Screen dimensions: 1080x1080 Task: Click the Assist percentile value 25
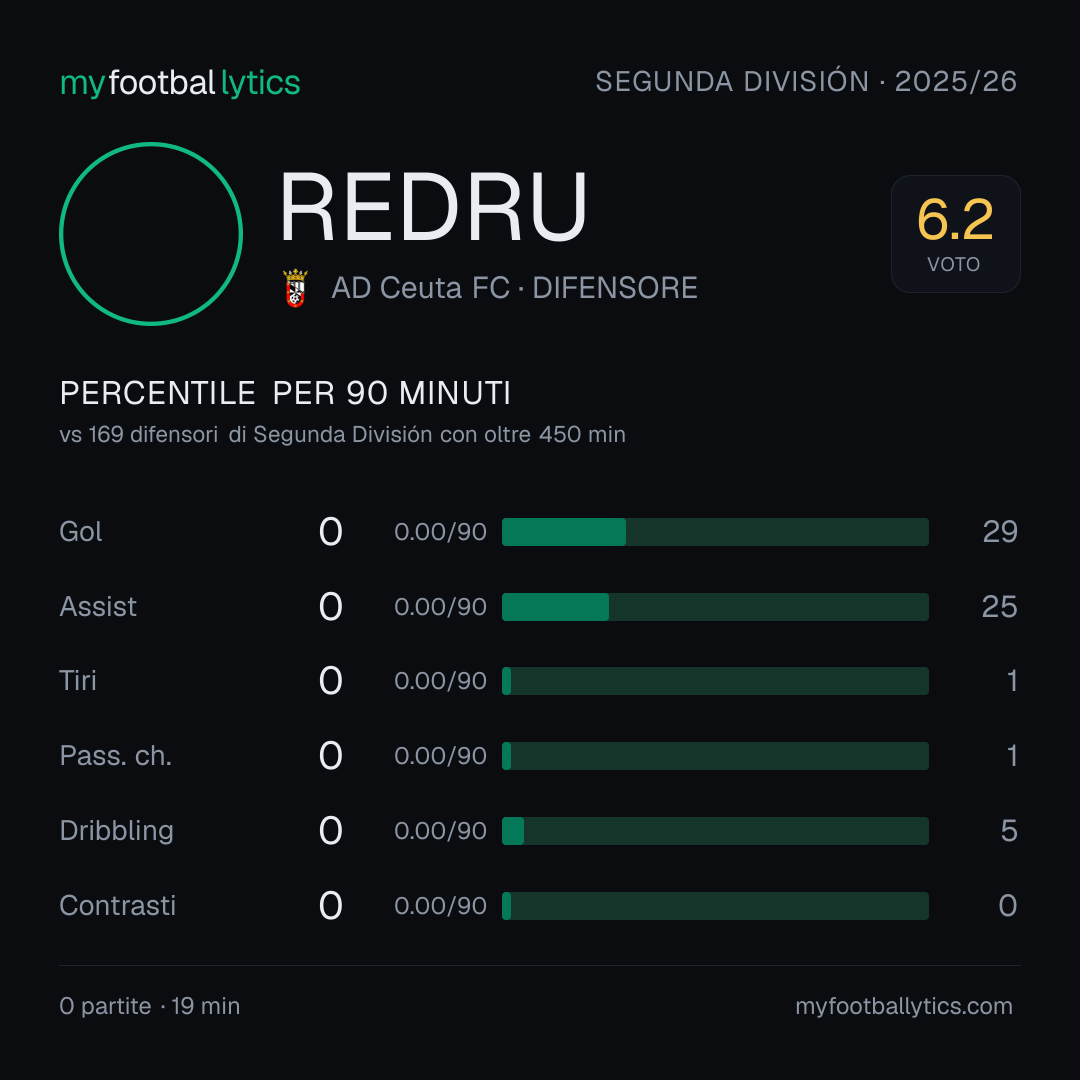(x=999, y=607)
